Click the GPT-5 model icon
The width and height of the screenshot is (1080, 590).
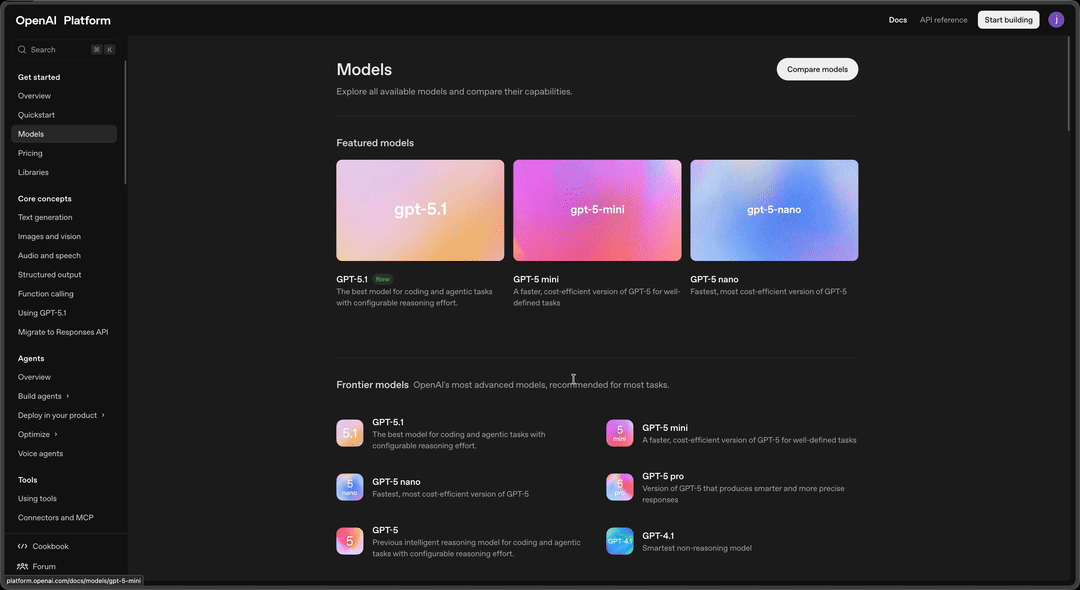tap(349, 541)
